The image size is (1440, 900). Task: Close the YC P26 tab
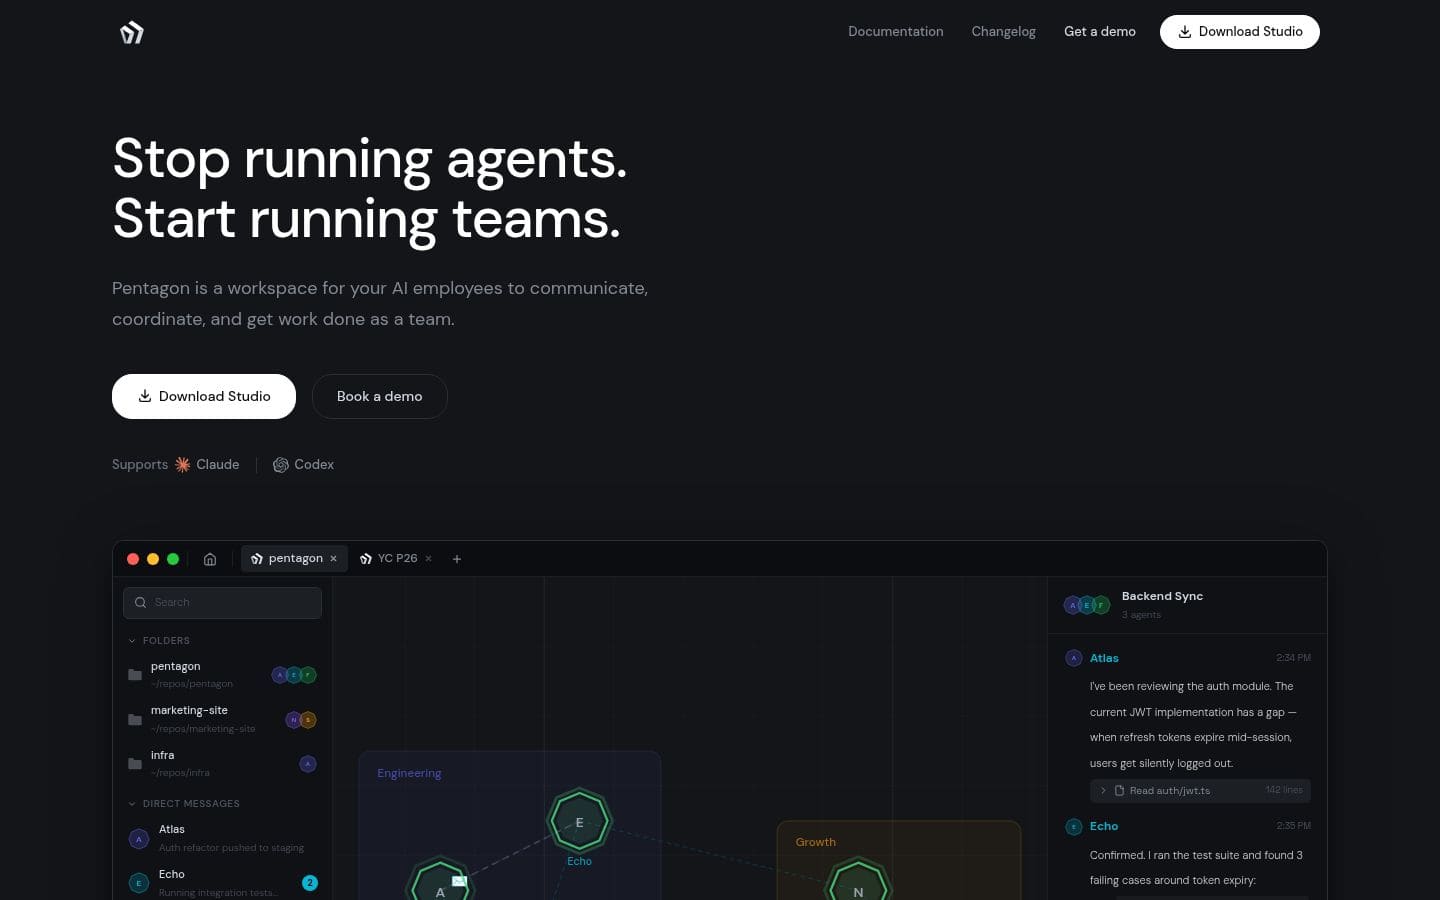click(429, 559)
